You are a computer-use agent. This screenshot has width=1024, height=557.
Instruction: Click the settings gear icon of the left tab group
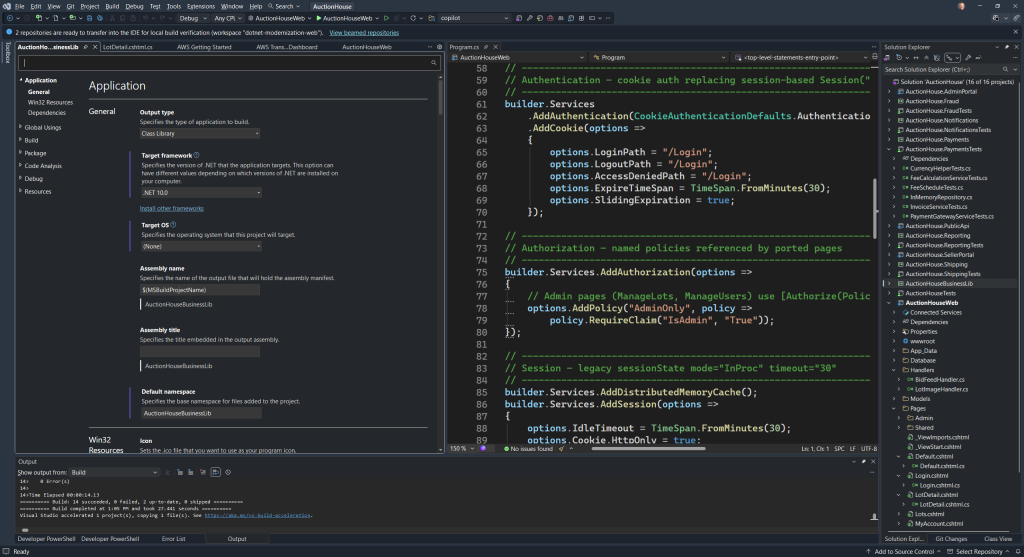tap(440, 47)
